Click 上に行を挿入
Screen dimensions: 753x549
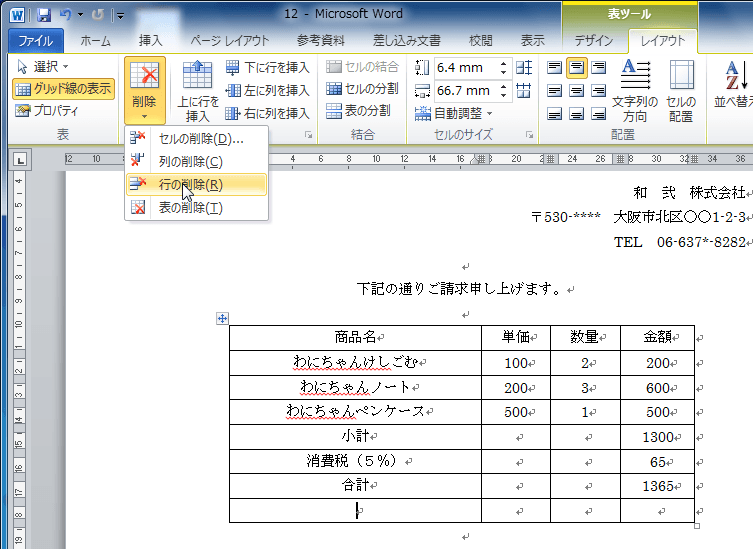tap(197, 91)
